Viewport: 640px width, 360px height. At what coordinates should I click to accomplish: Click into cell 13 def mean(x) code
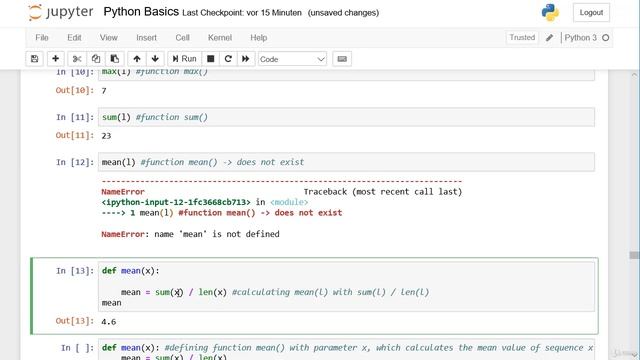(x=346, y=287)
